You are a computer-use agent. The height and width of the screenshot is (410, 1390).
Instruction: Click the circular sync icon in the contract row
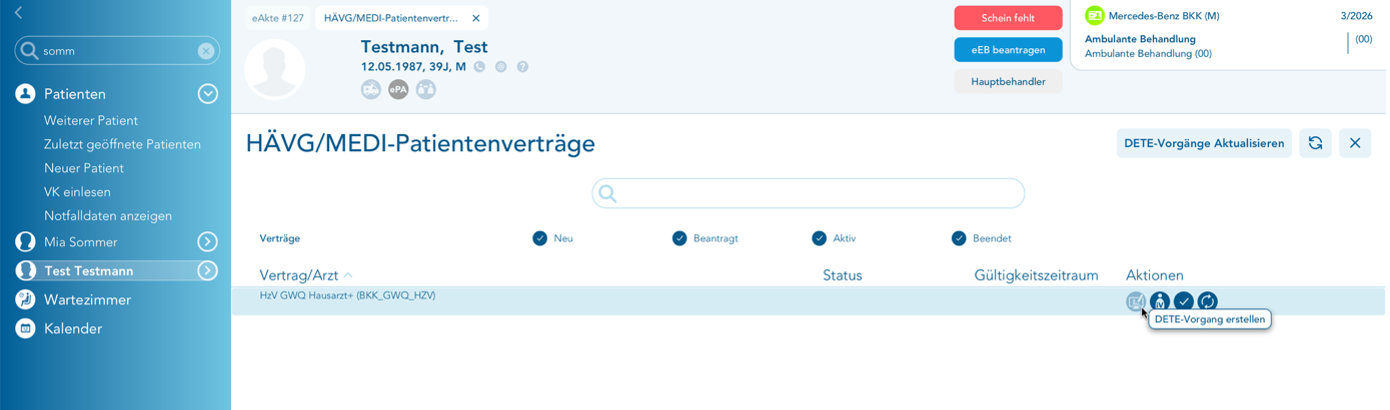pos(1207,301)
